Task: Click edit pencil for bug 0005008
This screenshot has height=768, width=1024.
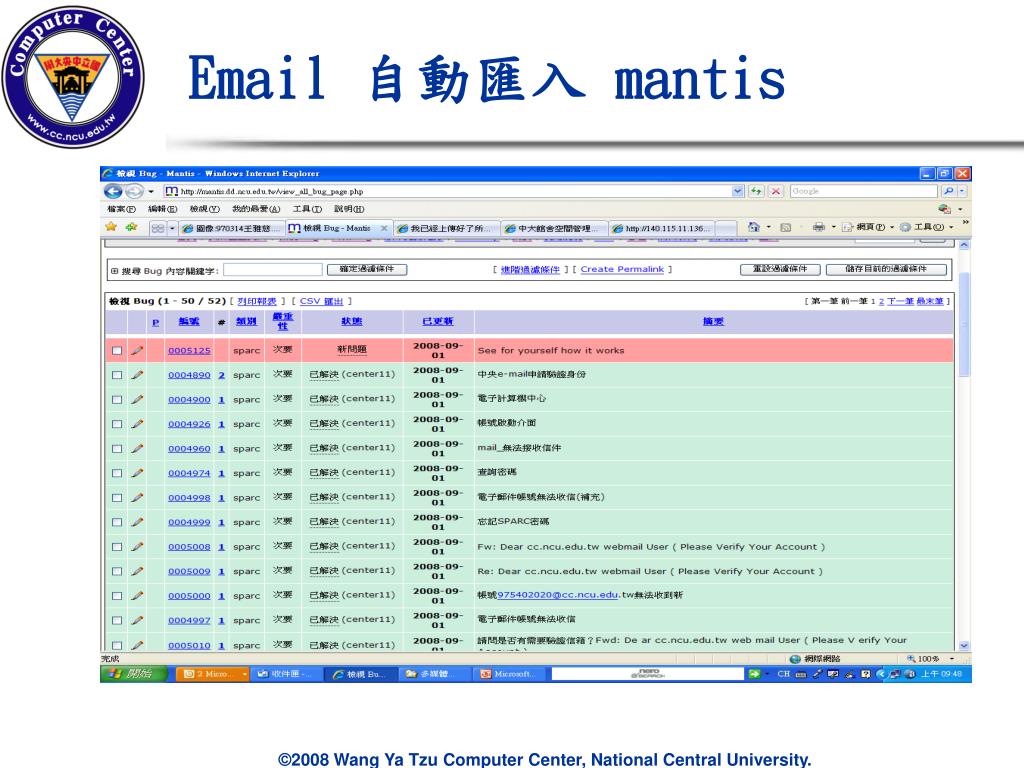Action: (137, 547)
